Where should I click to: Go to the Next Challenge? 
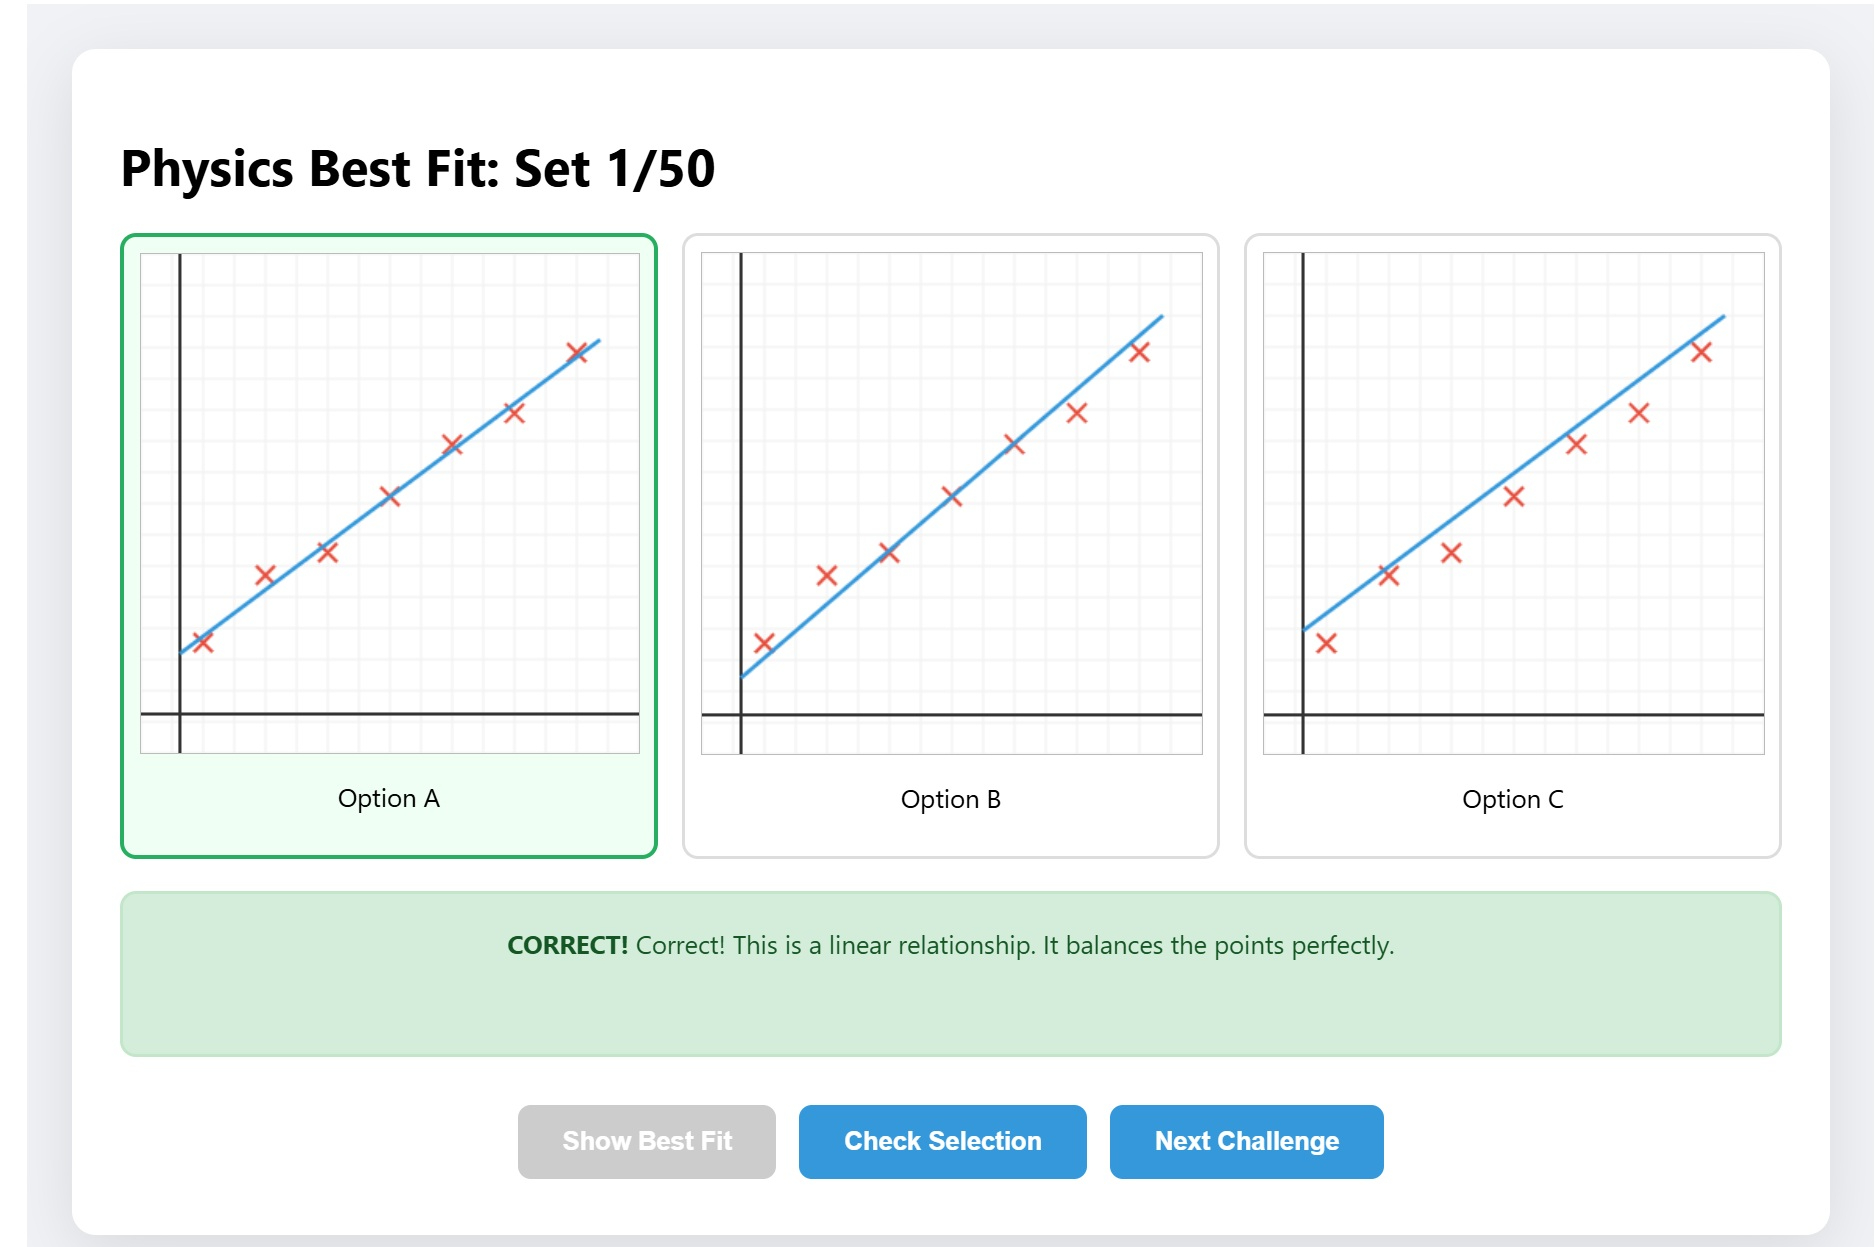(x=1246, y=1141)
